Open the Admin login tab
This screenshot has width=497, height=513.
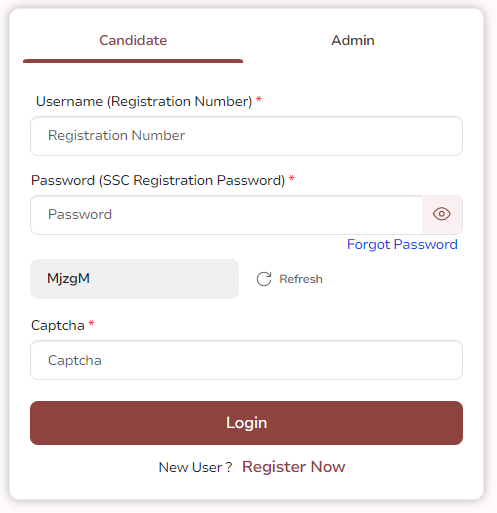(x=353, y=40)
